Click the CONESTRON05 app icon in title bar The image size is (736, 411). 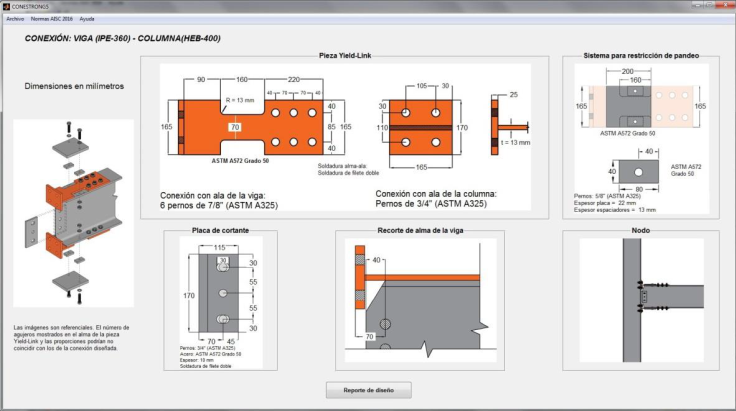tap(6, 6)
